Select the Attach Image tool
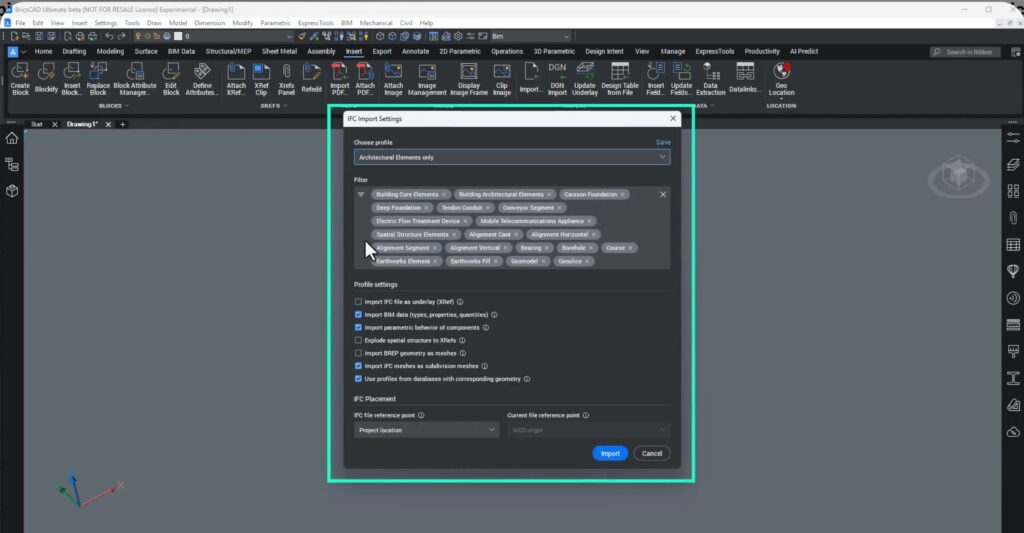 (x=393, y=78)
